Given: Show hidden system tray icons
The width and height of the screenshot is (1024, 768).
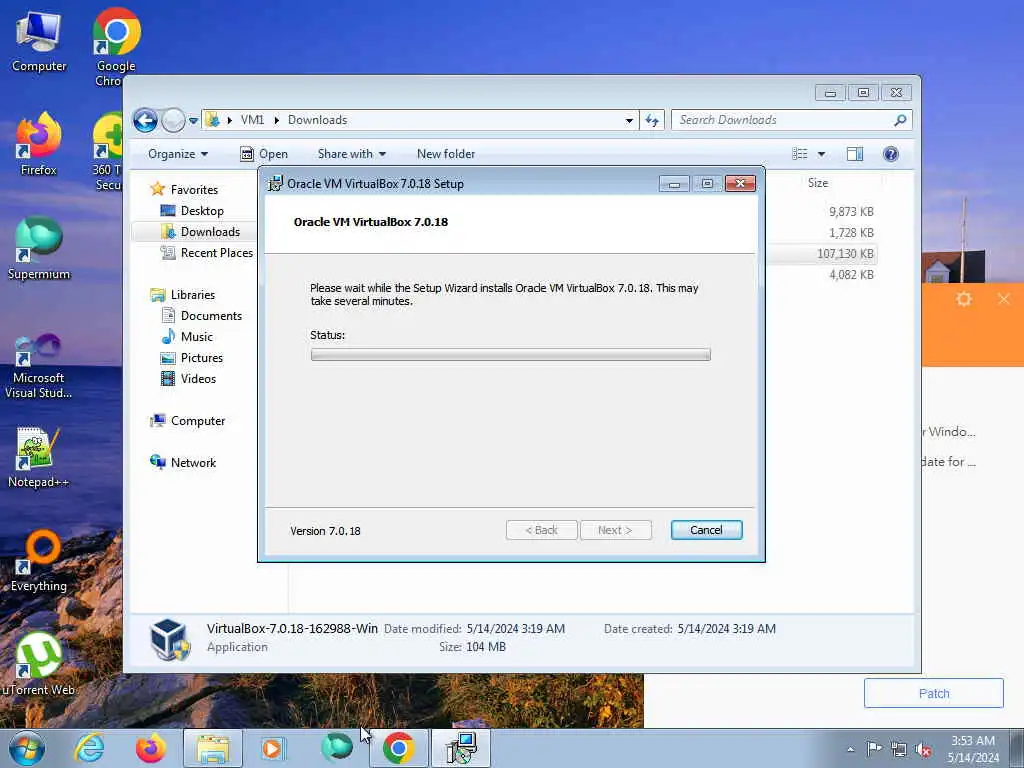Looking at the screenshot, I should click(850, 749).
